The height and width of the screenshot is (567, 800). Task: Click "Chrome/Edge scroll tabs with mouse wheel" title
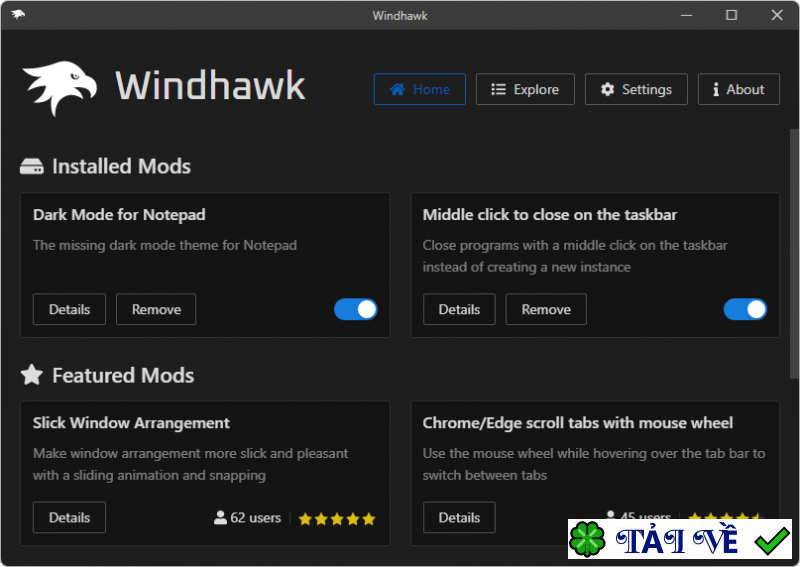pyautogui.click(x=578, y=423)
